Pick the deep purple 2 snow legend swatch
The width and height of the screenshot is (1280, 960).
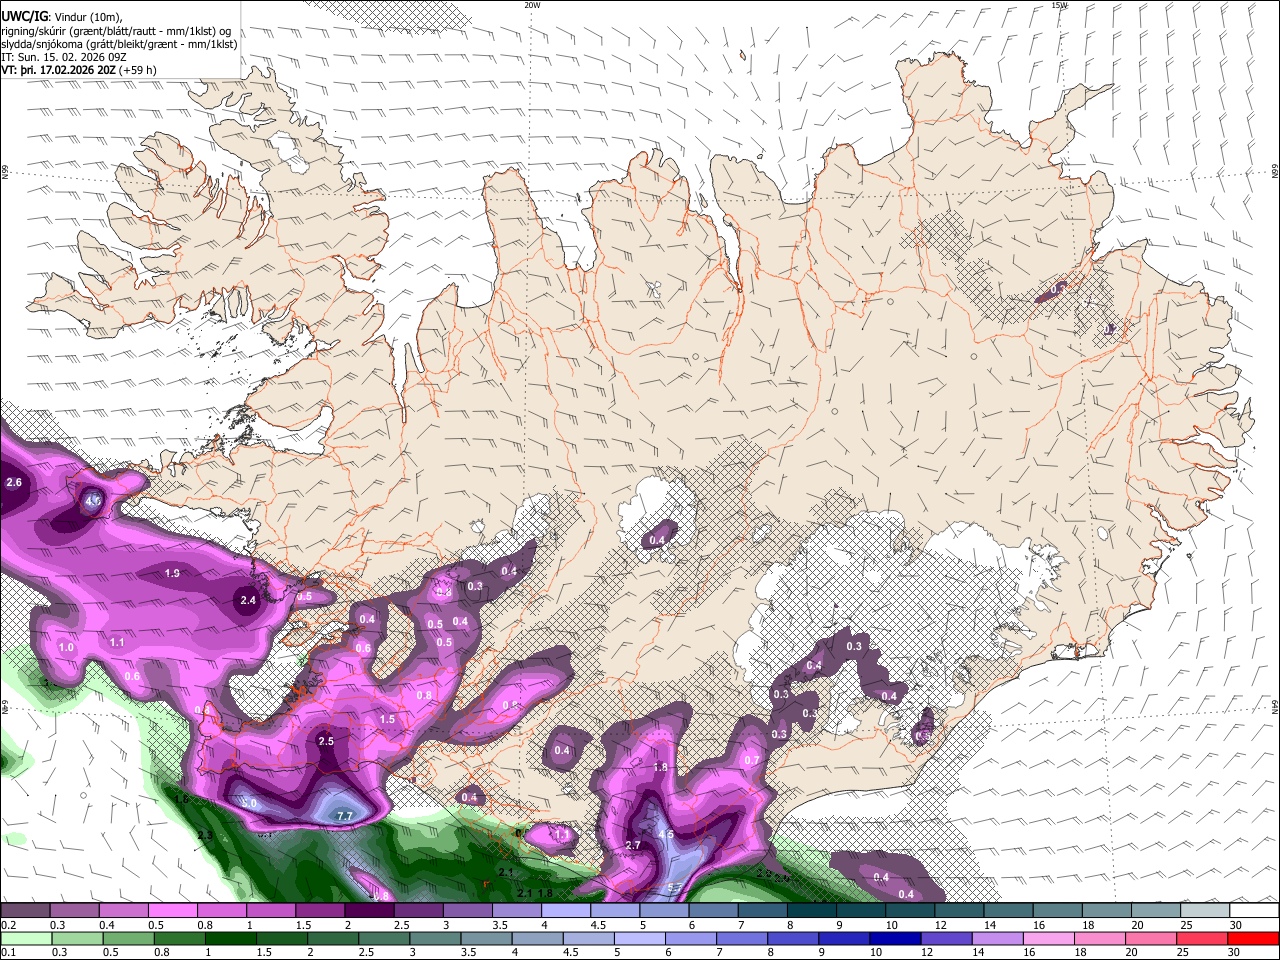click(369, 911)
